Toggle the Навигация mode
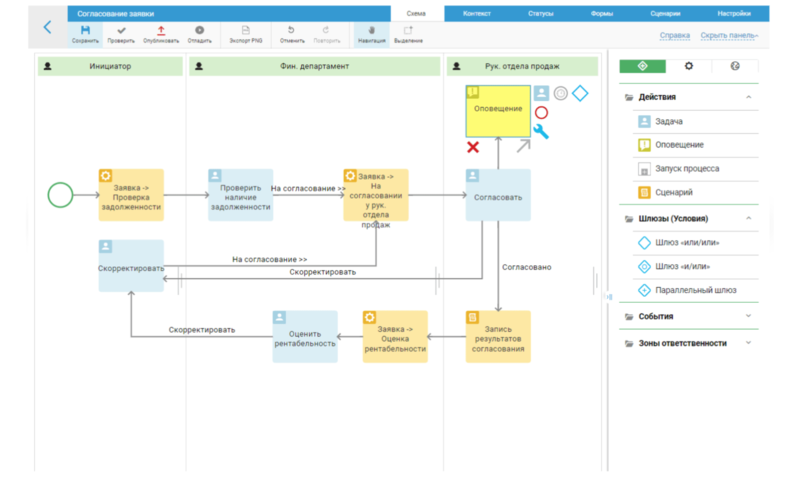The width and height of the screenshot is (800, 478). (371, 32)
